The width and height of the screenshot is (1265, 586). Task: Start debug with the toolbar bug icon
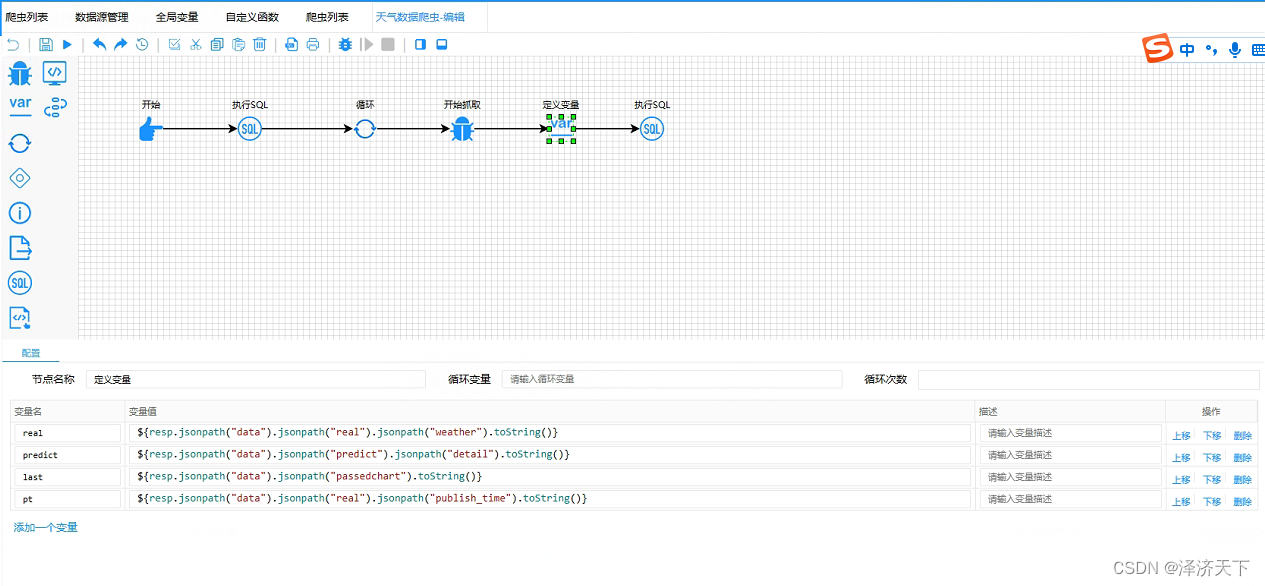(345, 45)
